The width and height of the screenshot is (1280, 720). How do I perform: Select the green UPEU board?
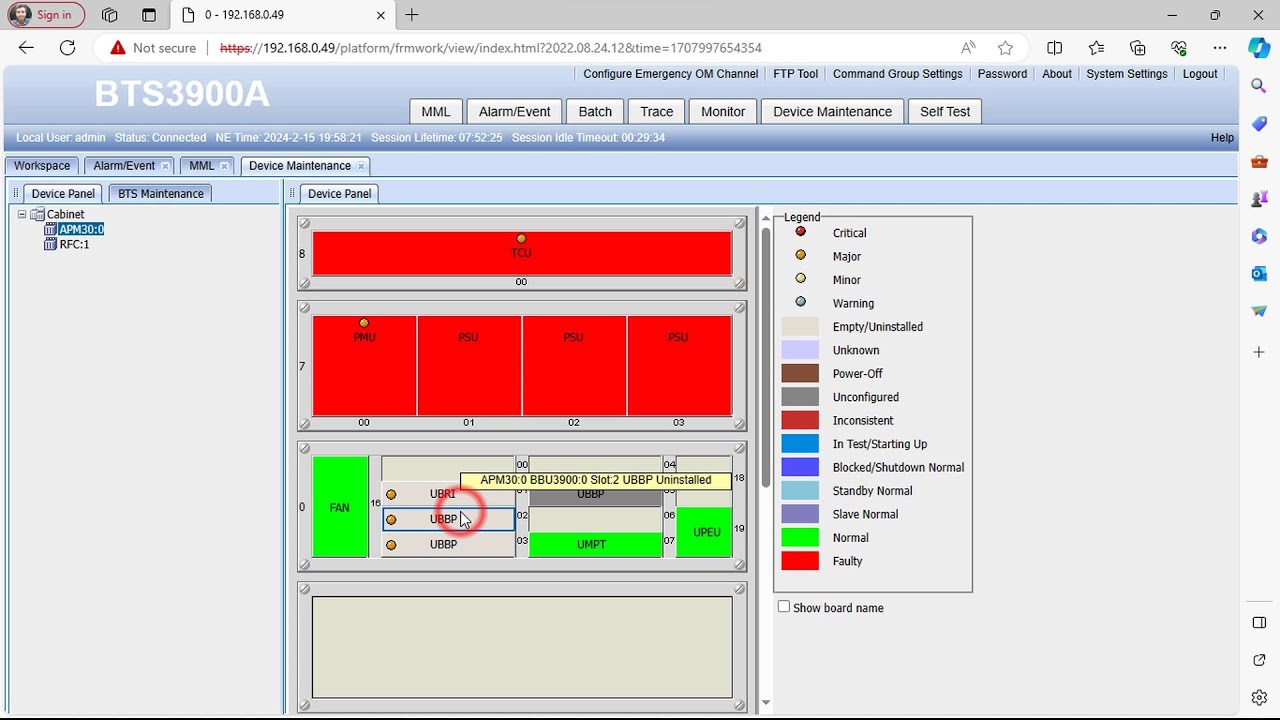[x=705, y=532]
